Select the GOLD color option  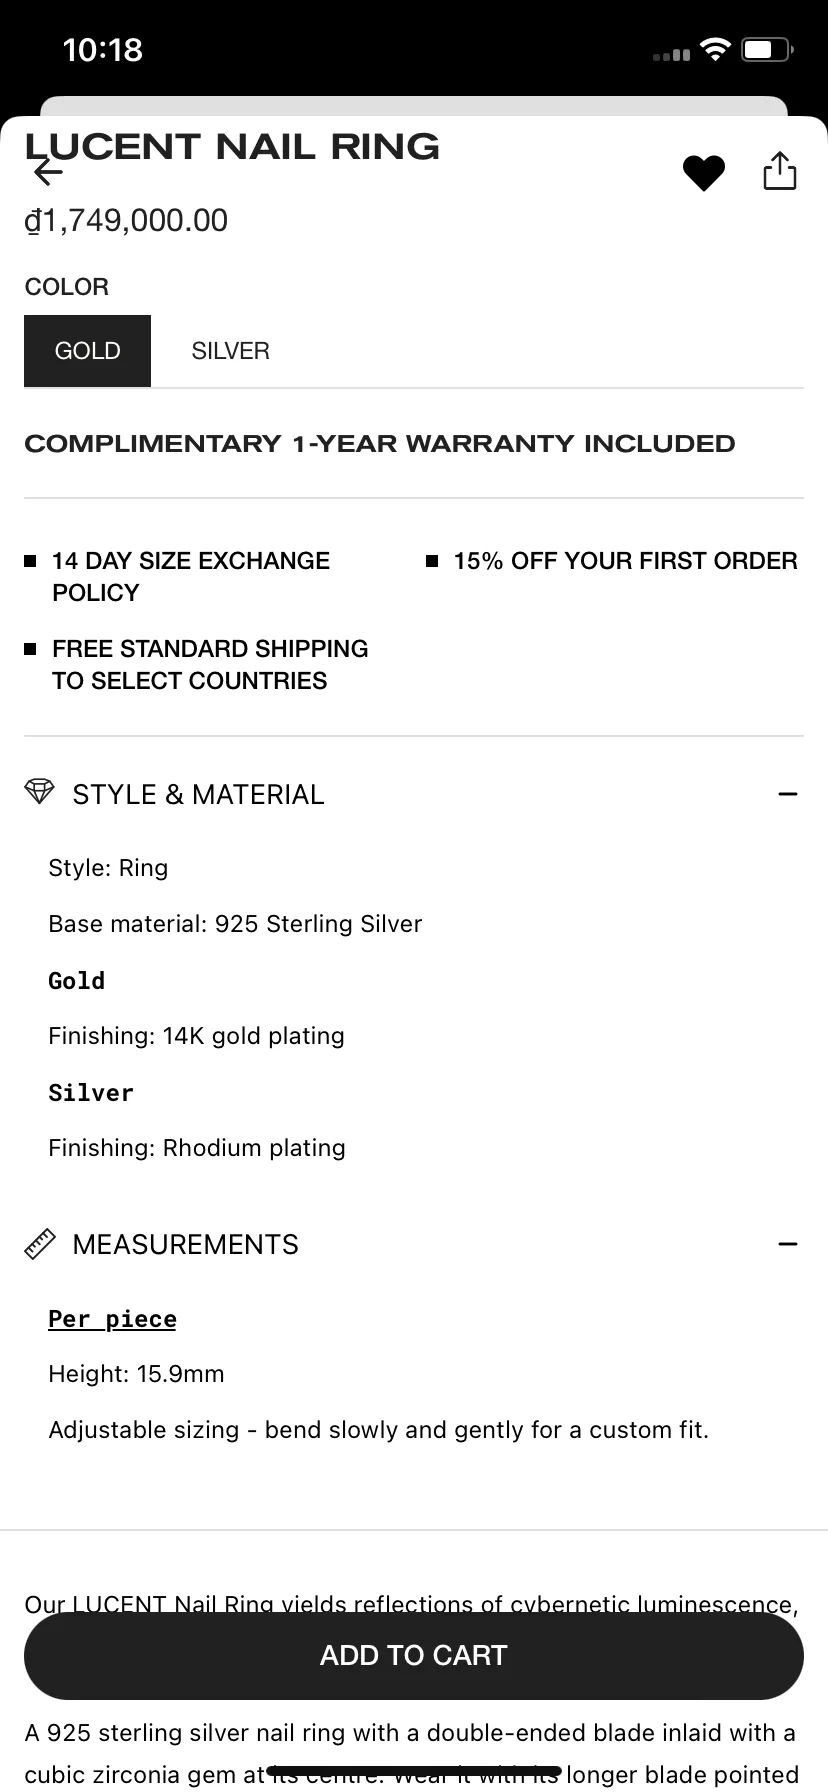point(88,351)
